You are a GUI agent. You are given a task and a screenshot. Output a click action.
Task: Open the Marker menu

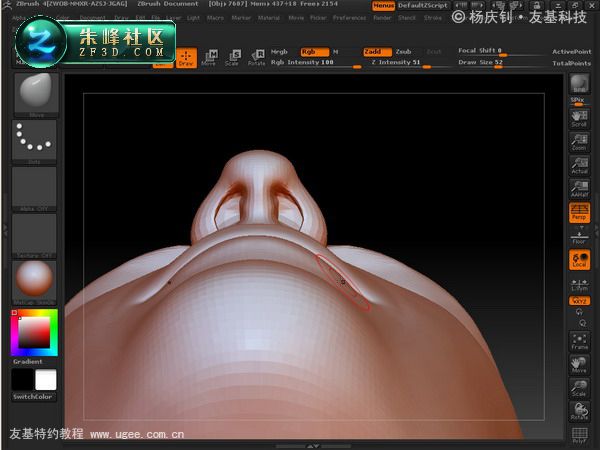(241, 18)
